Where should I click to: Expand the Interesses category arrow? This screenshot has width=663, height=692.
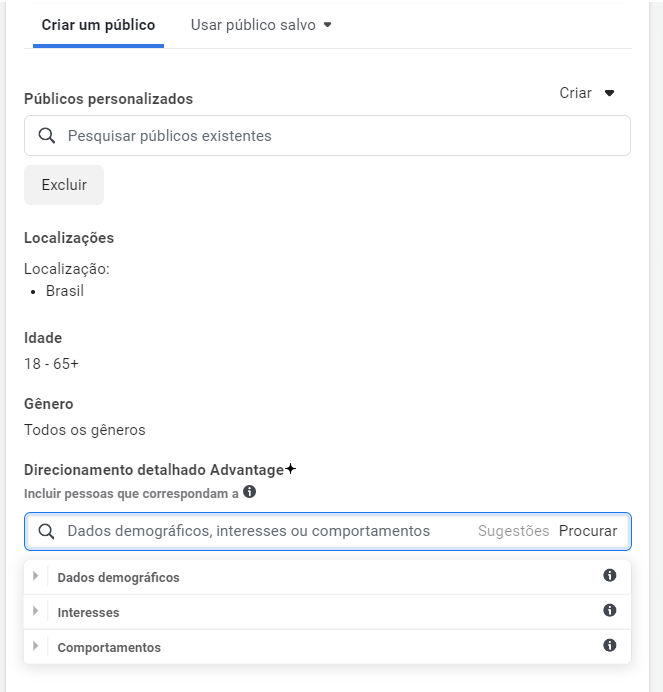coord(36,611)
